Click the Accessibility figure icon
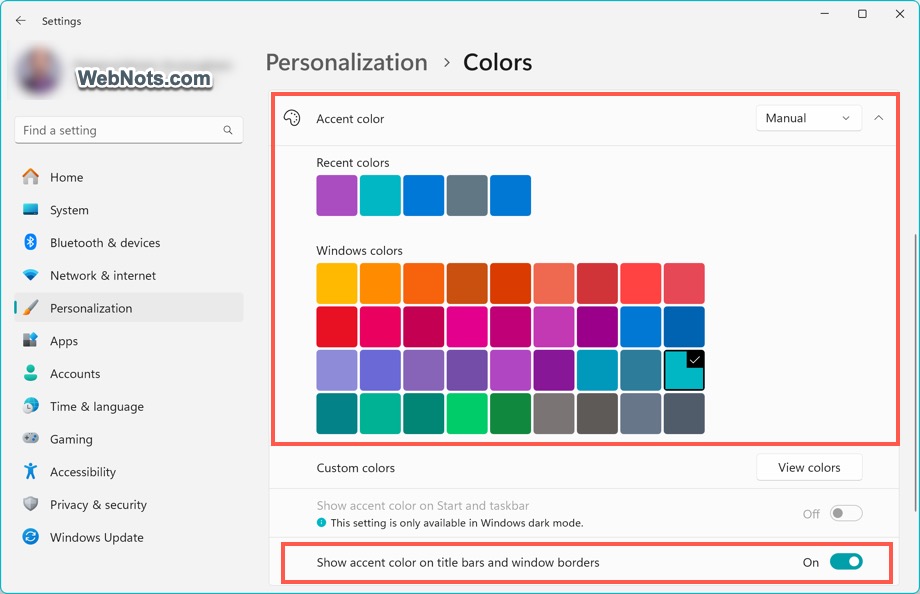The width and height of the screenshot is (920, 594). click(31, 471)
